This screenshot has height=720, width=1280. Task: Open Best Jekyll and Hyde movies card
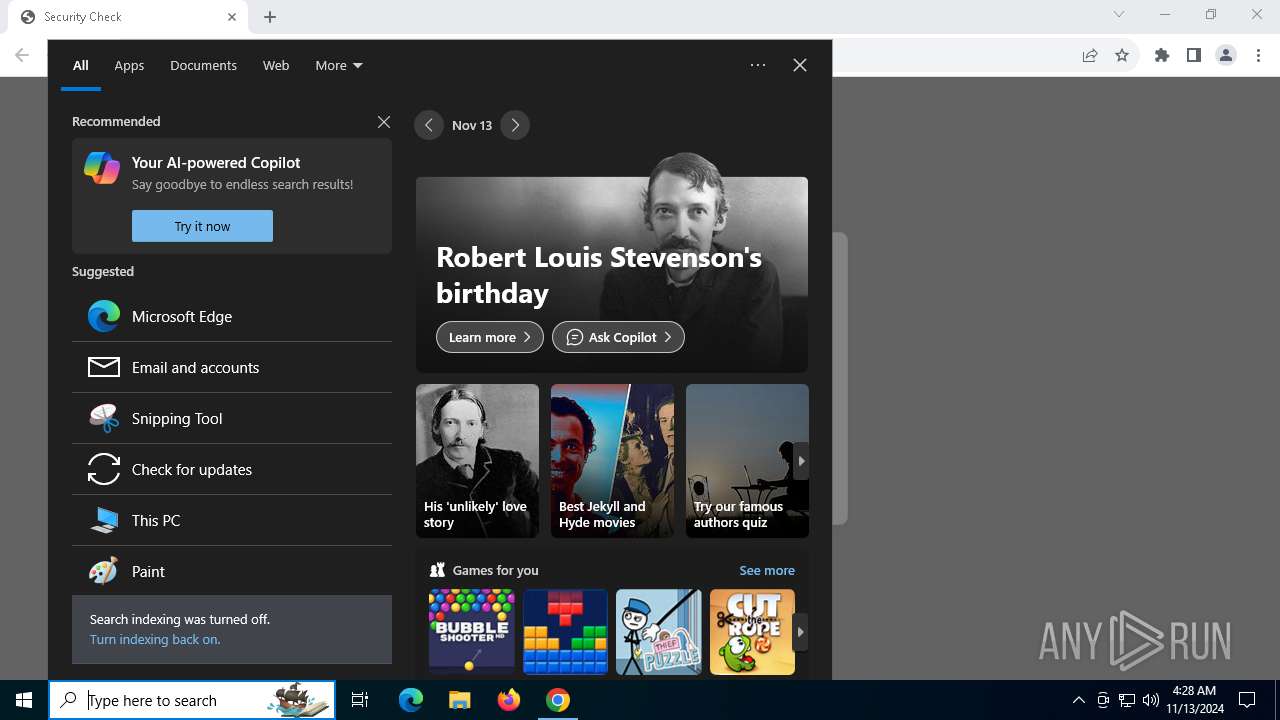coord(612,461)
